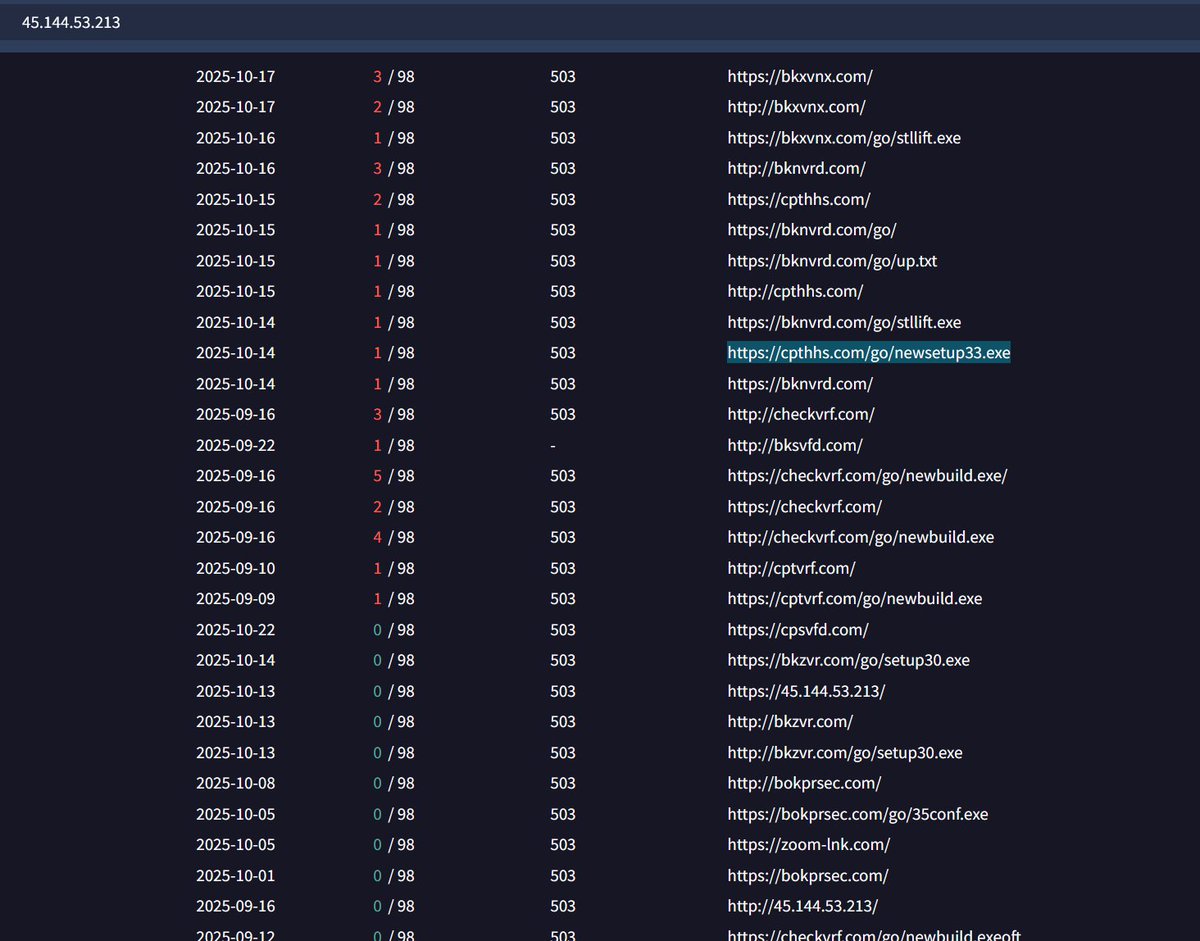Click 2025-09-09 date cell
This screenshot has height=941, width=1200.
pos(236,599)
